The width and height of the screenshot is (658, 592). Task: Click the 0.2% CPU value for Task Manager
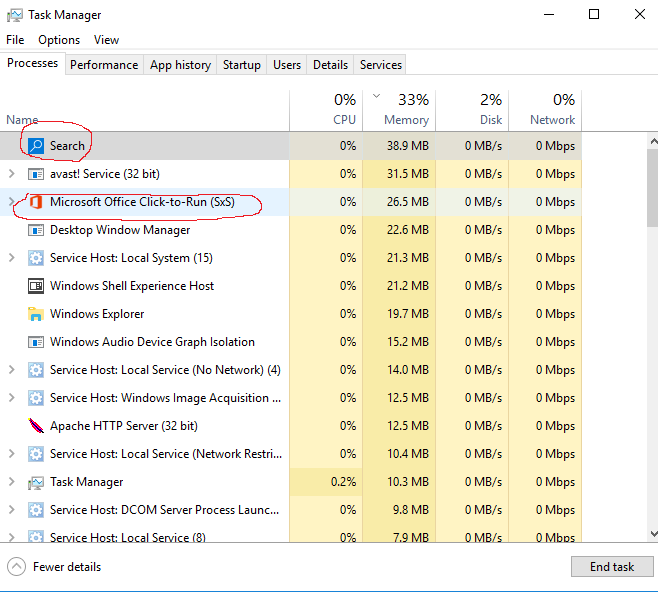(343, 482)
